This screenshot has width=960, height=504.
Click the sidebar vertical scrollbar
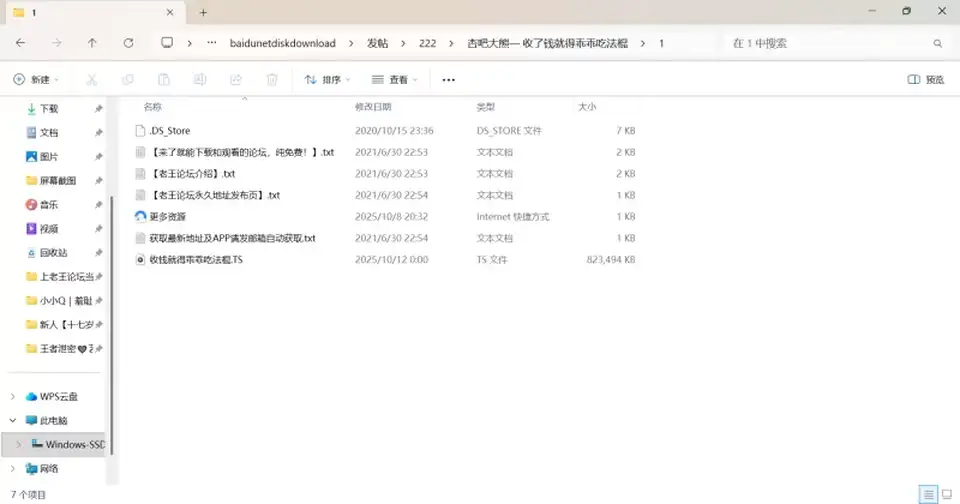(111, 325)
